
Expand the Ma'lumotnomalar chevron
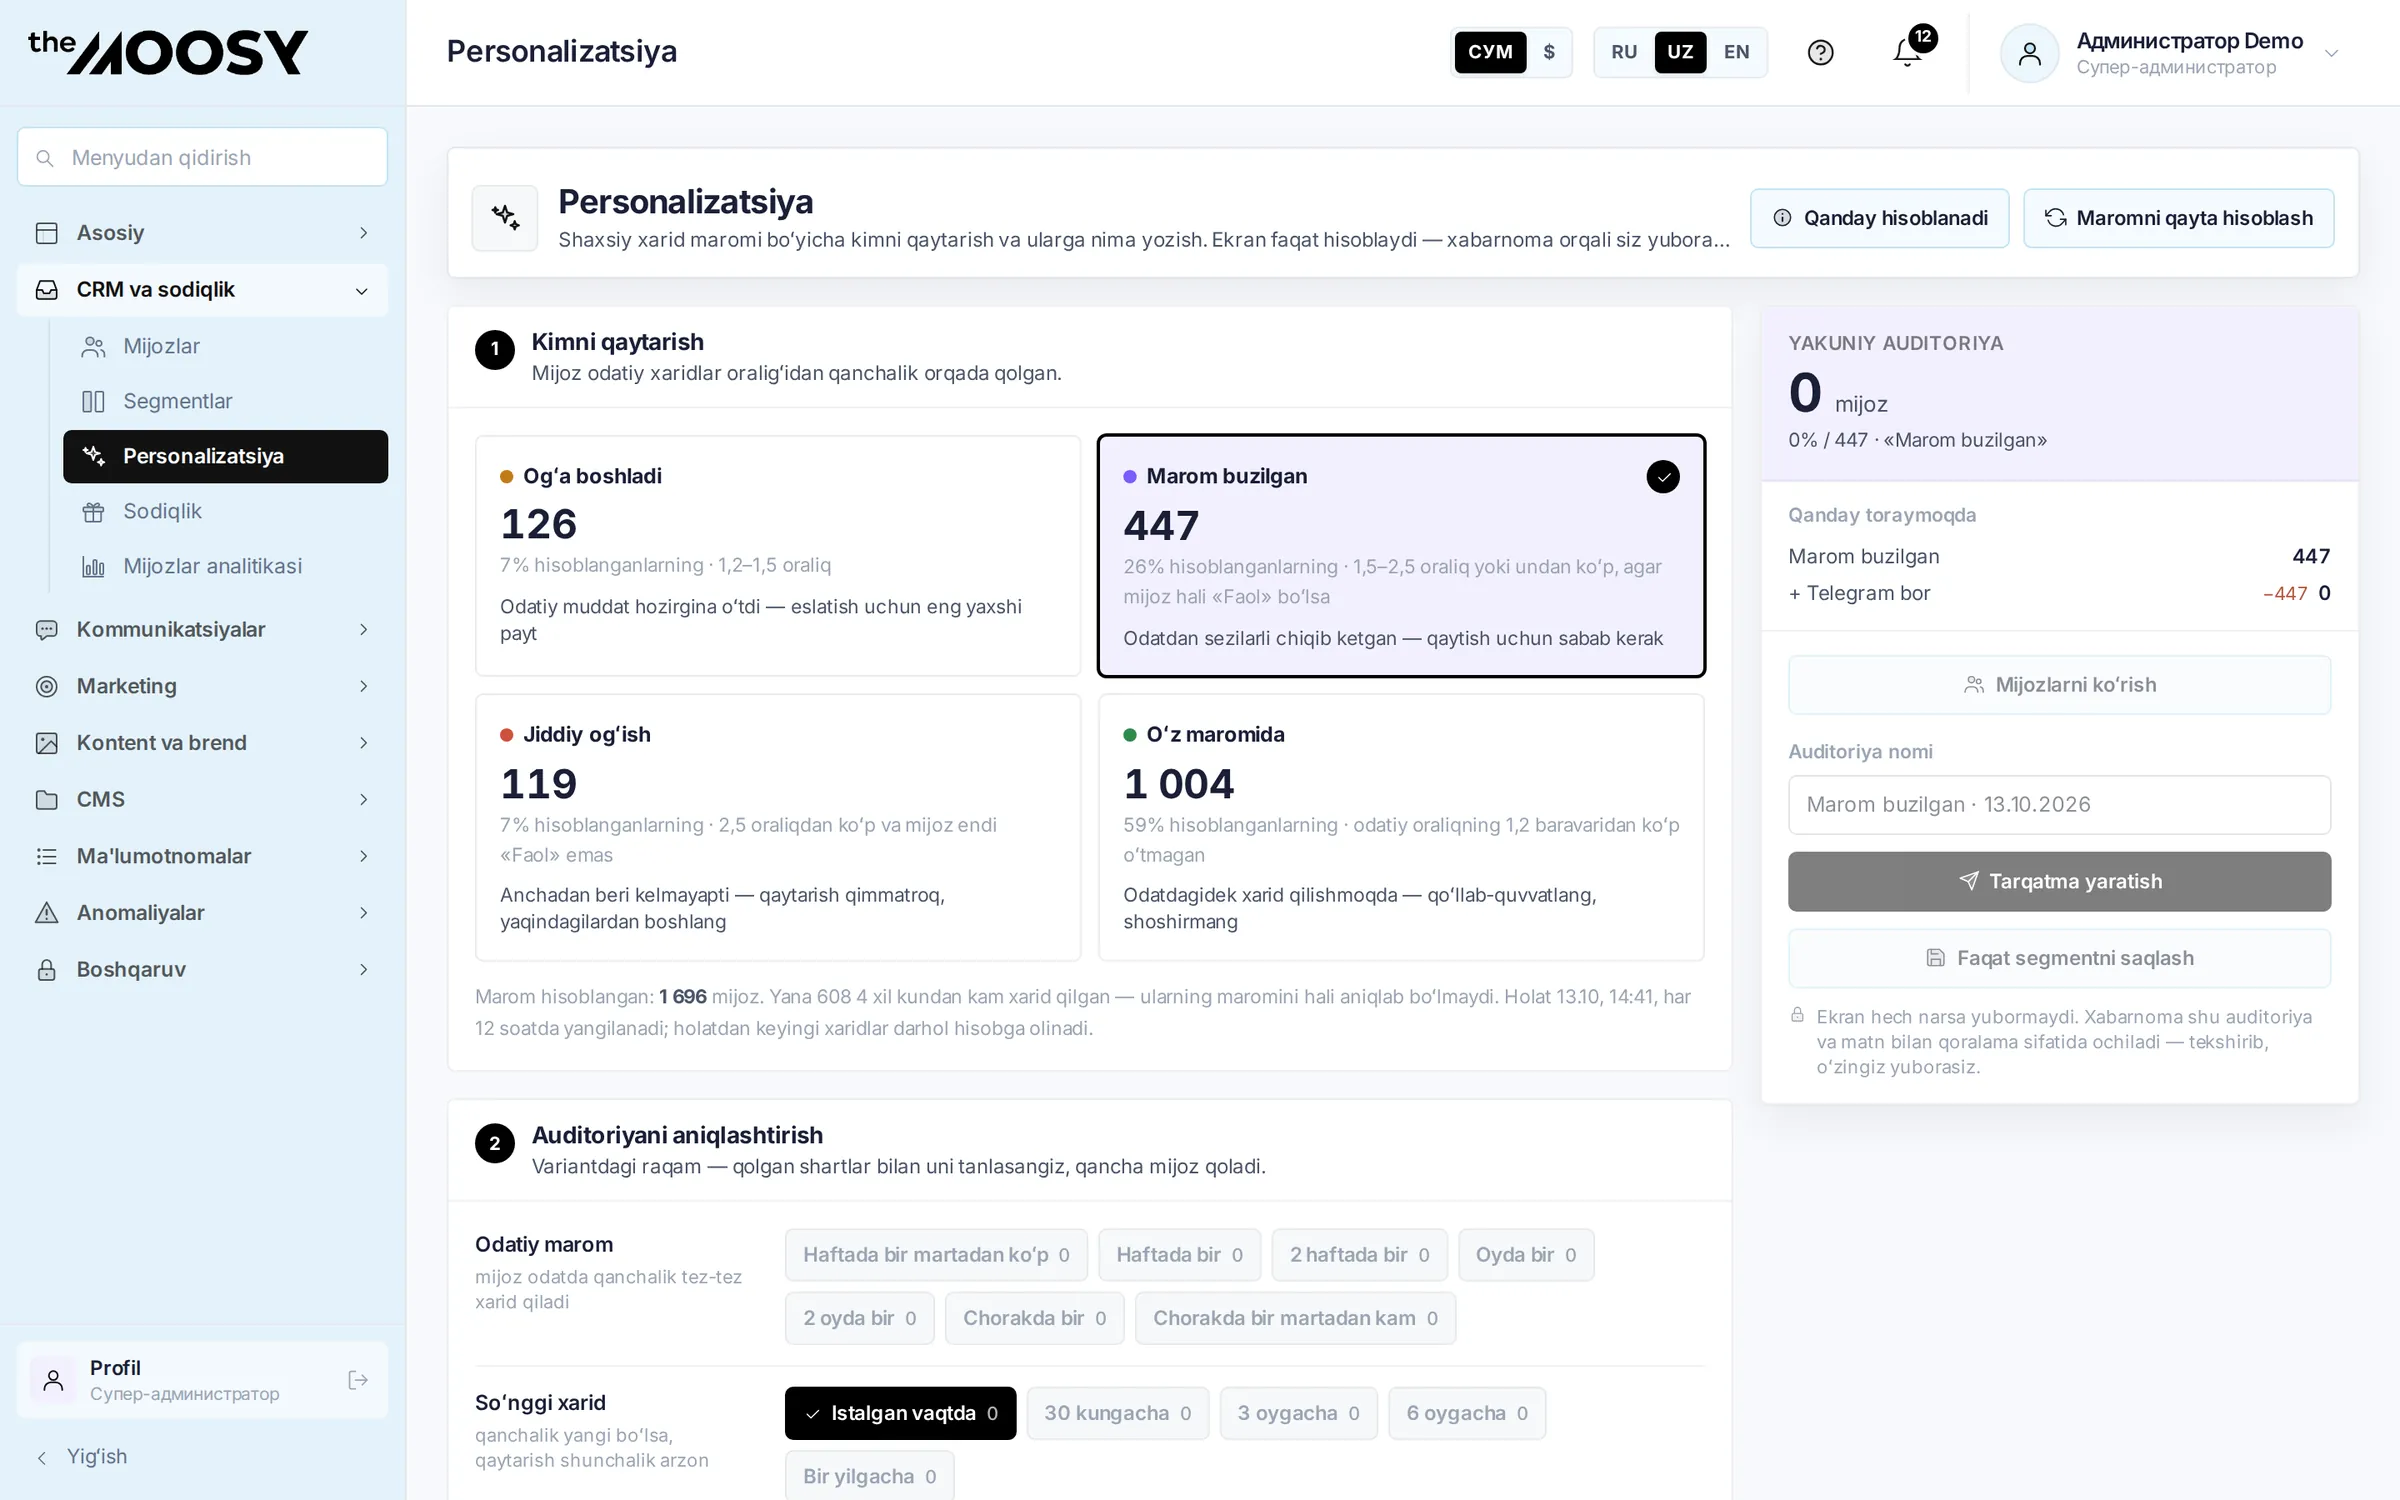click(363, 856)
